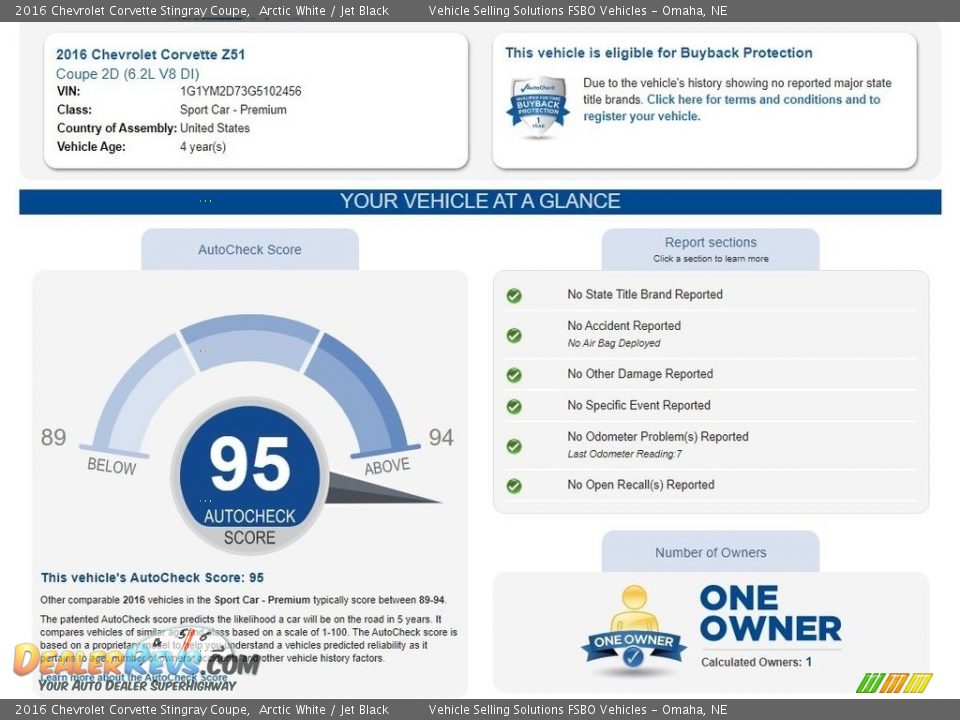Open the No Accident Reported section
Image resolution: width=960 pixels, height=720 pixels.
click(624, 326)
